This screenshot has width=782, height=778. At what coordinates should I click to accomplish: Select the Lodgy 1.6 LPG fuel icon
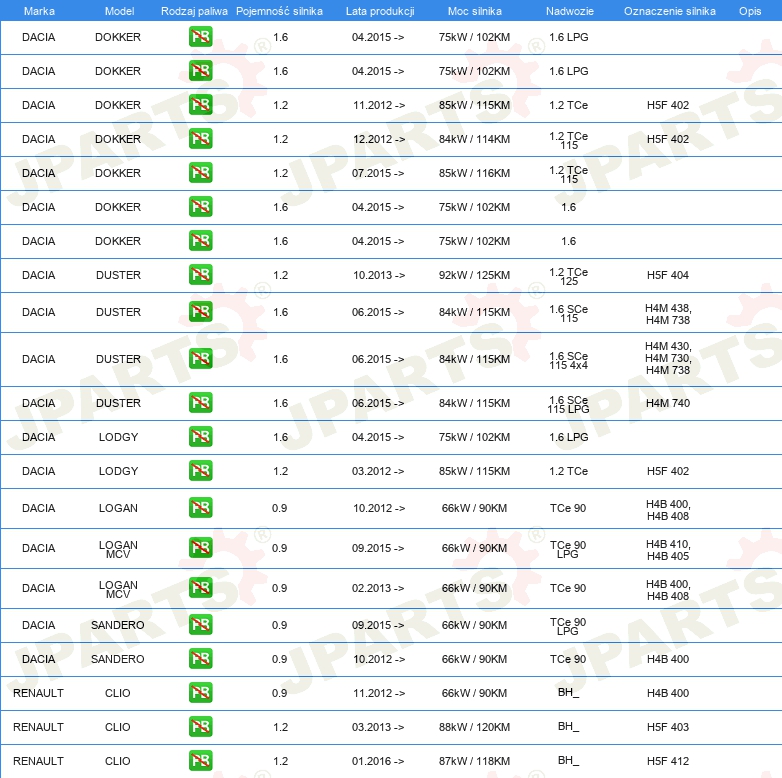pos(200,437)
